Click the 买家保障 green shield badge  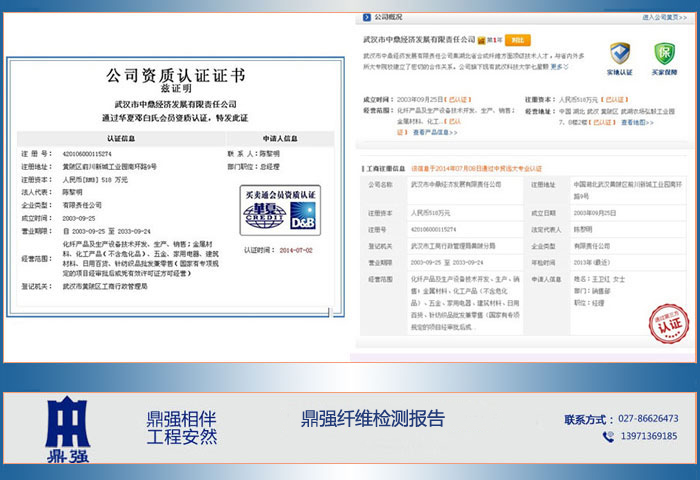[664, 56]
